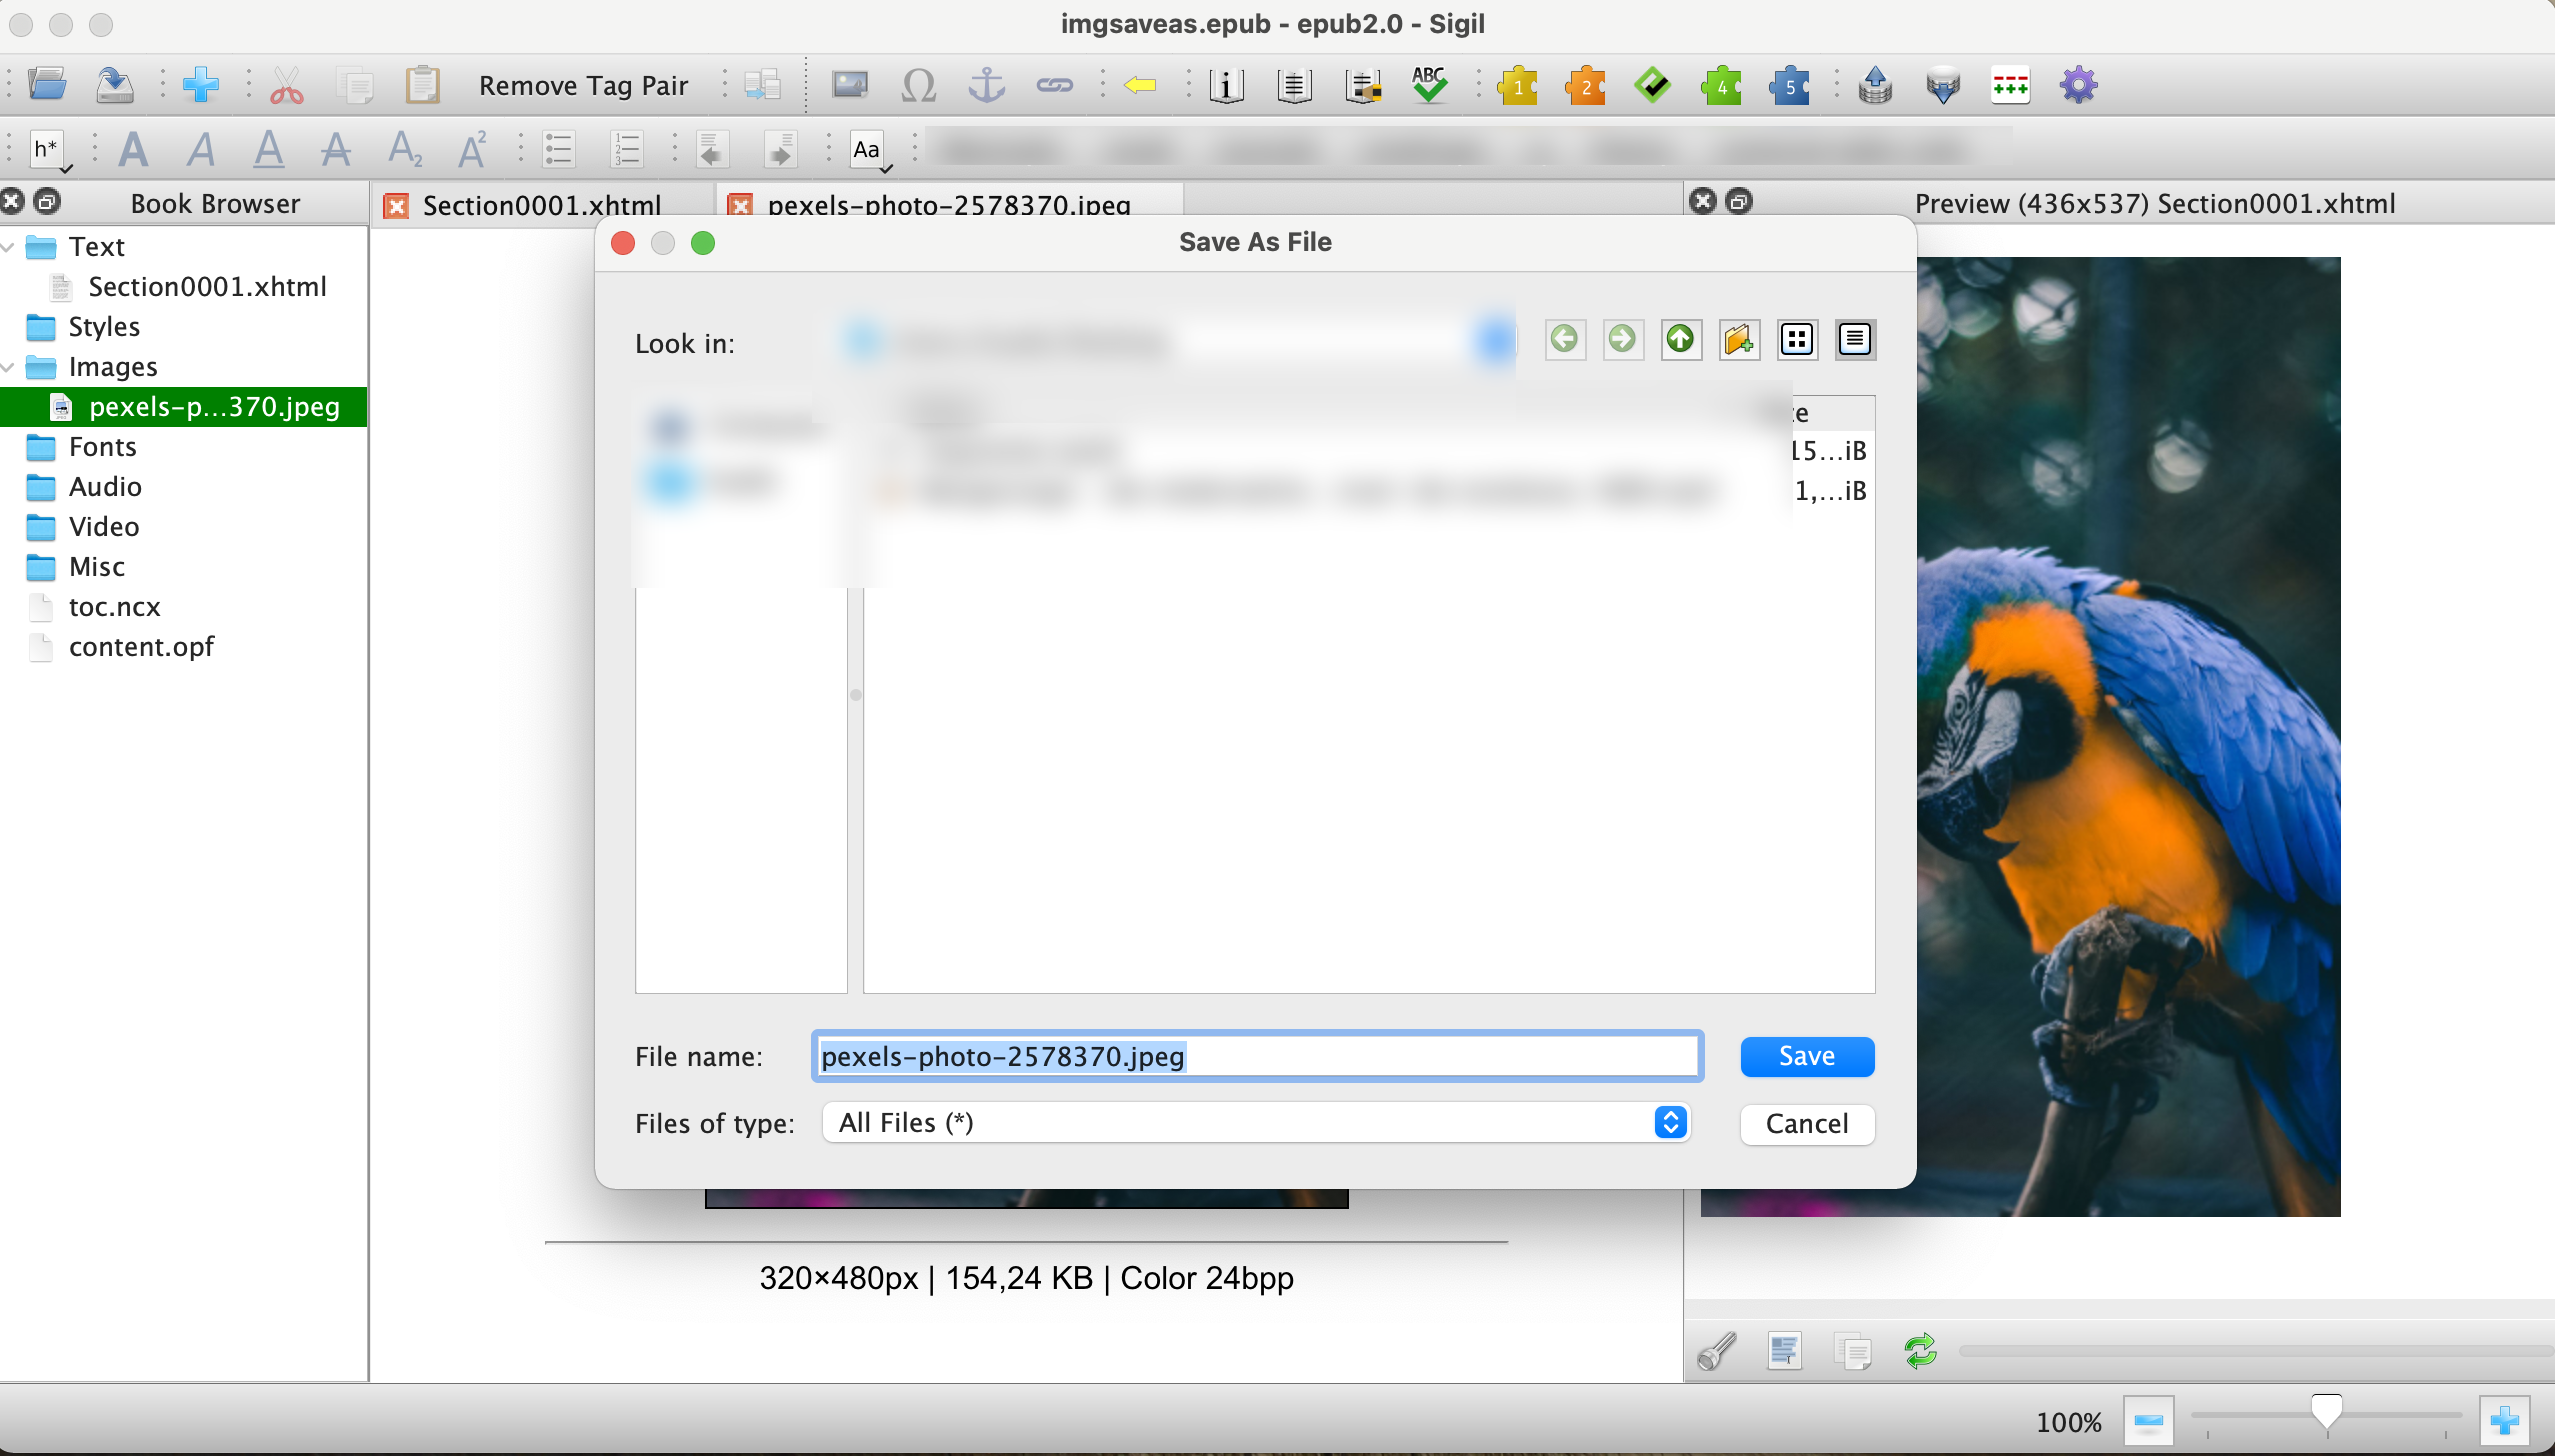The width and height of the screenshot is (2555, 1456).
Task: Switch dialog to detail view mode
Action: [x=1855, y=340]
